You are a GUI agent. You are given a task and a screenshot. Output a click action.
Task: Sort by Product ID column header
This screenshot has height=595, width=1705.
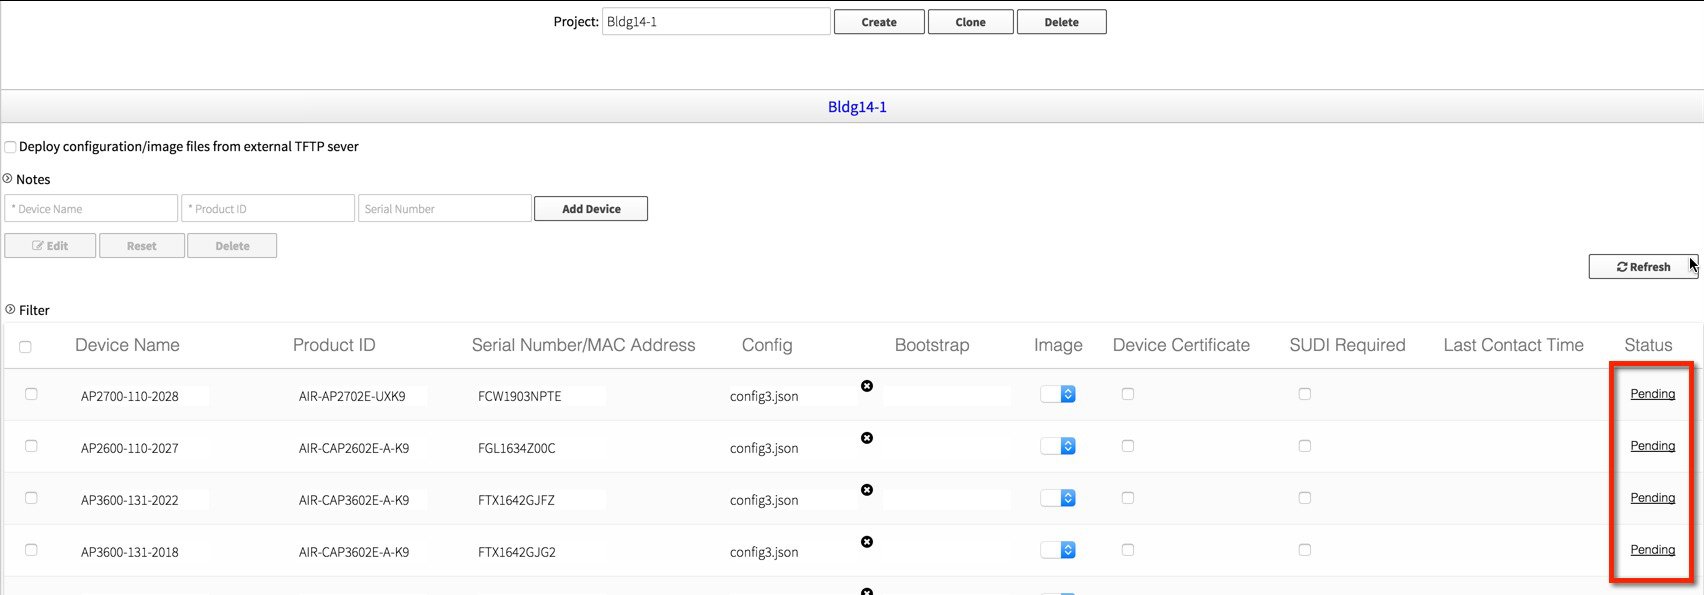[334, 345]
